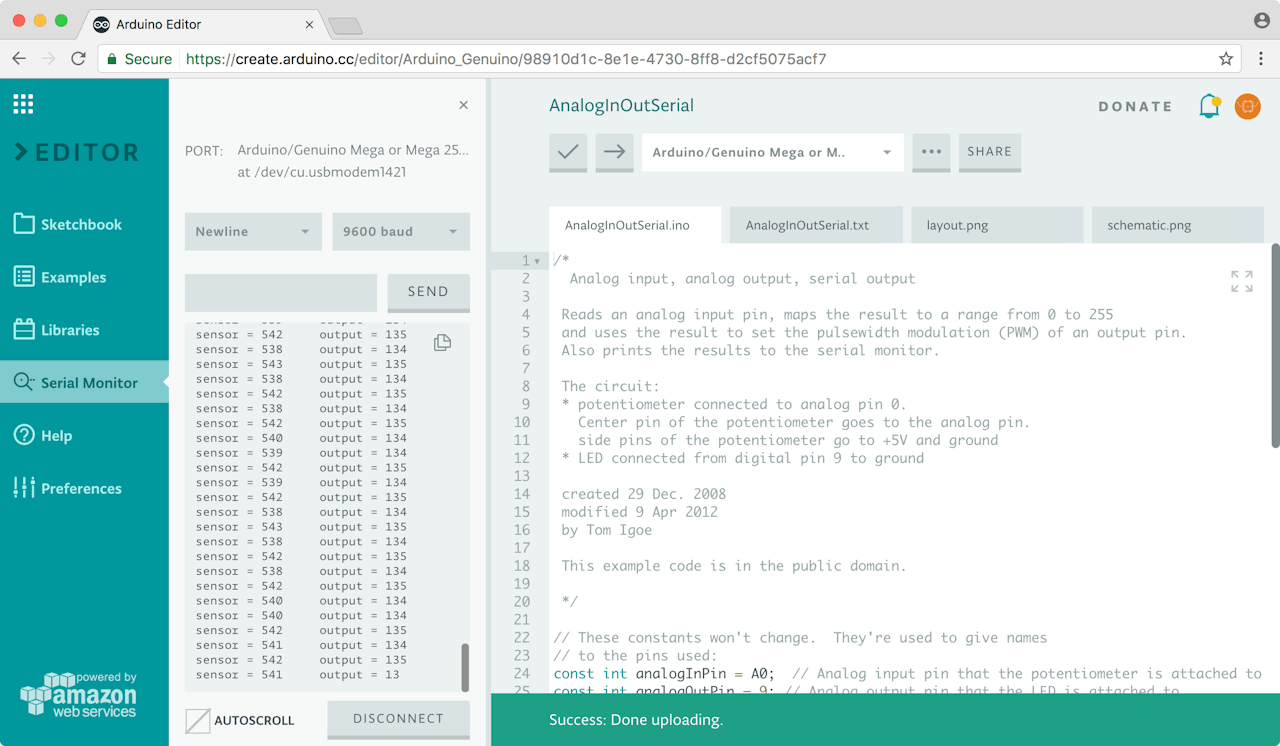
Task: Open the user profile avatar
Action: [1247, 106]
